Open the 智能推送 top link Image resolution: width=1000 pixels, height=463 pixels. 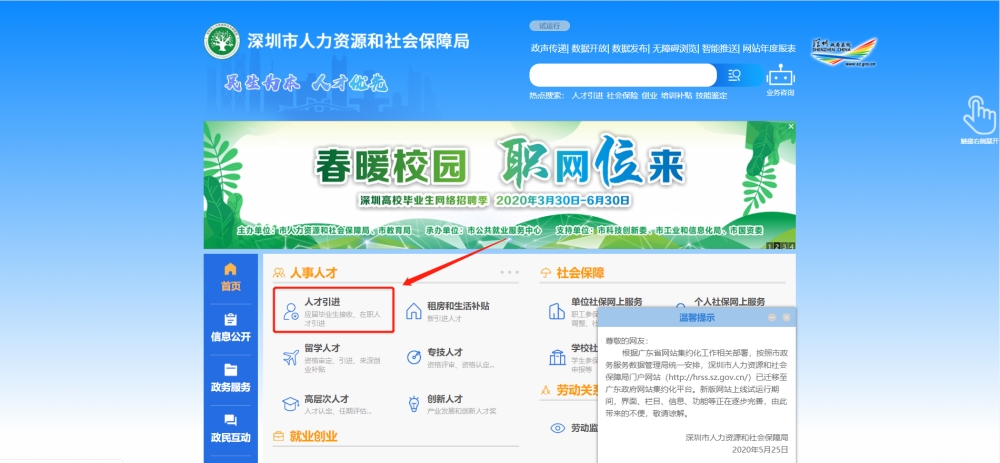click(720, 48)
